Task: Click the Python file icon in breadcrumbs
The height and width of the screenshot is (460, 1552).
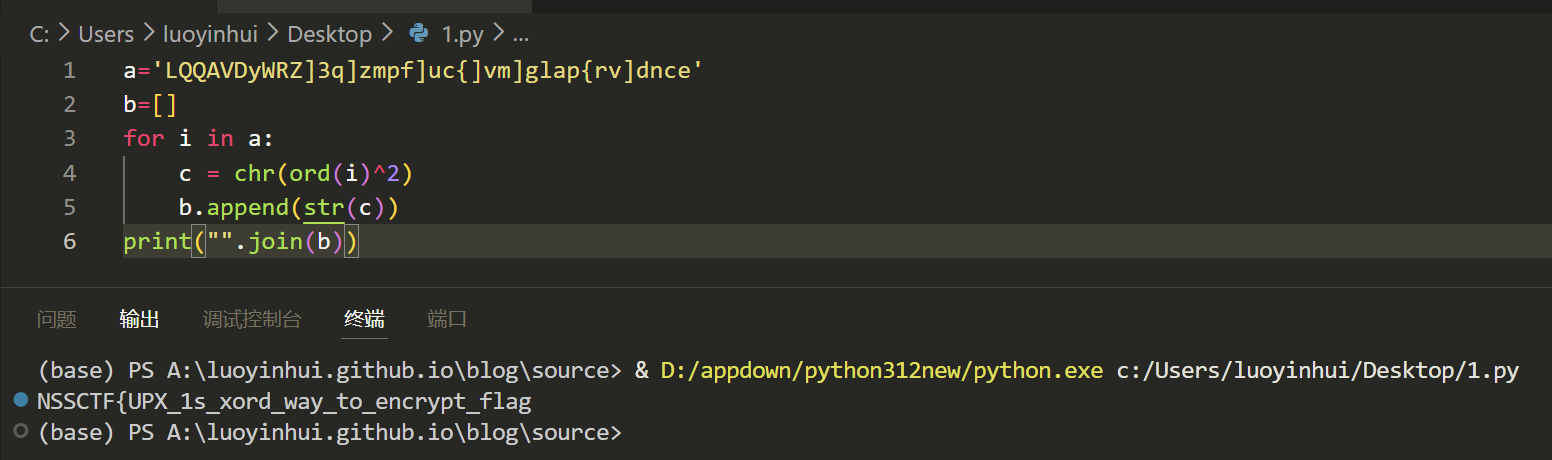Action: 420,34
